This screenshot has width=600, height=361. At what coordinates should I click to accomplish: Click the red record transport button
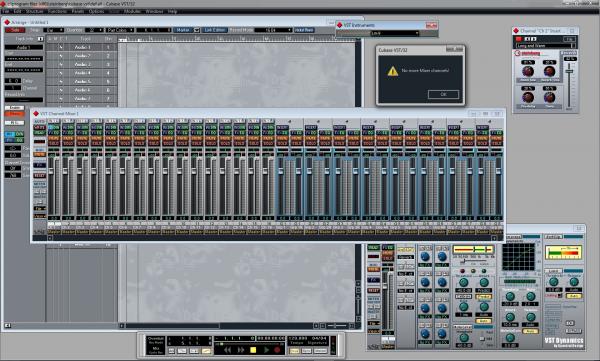click(x=278, y=350)
